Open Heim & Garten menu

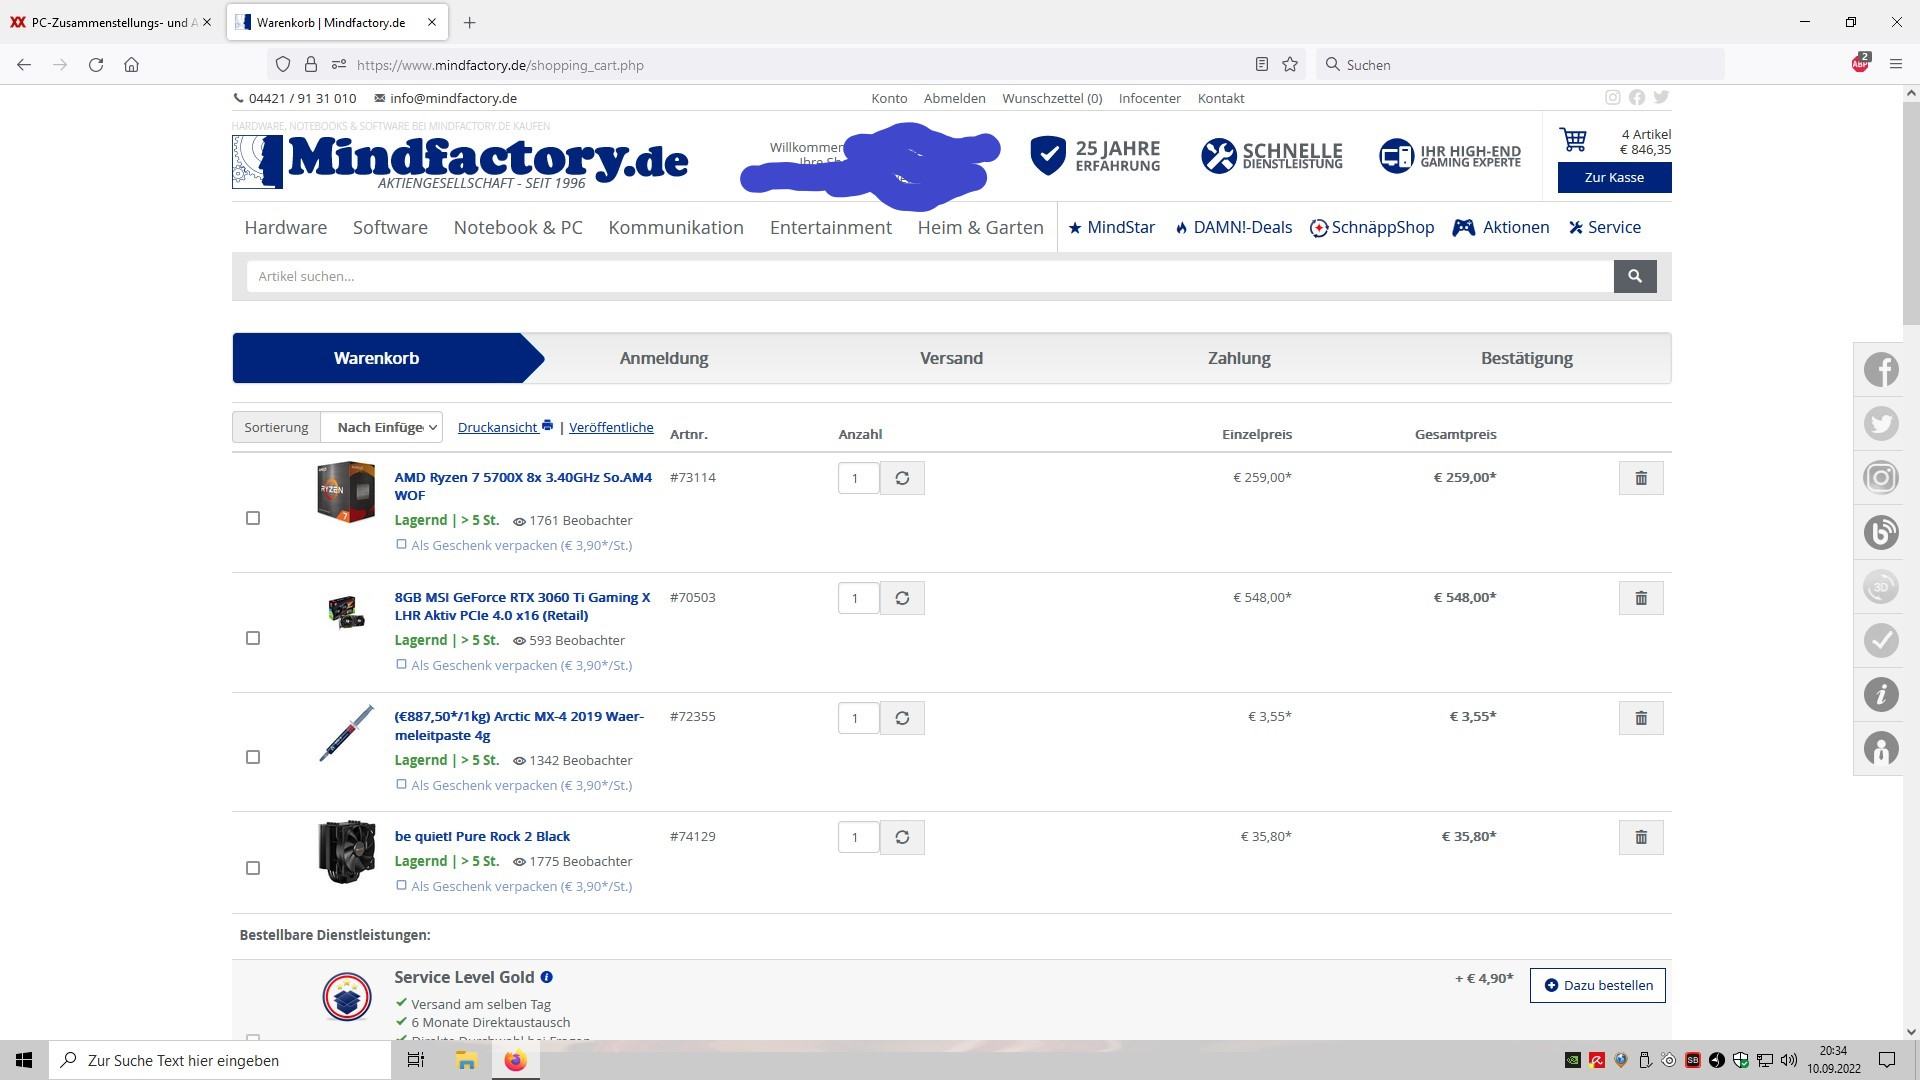click(981, 227)
